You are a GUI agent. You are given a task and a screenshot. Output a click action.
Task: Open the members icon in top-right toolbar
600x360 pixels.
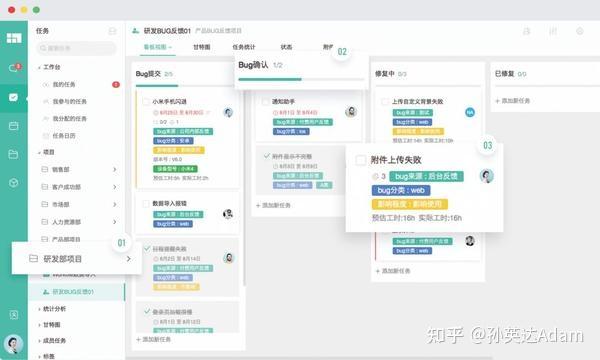pos(527,31)
